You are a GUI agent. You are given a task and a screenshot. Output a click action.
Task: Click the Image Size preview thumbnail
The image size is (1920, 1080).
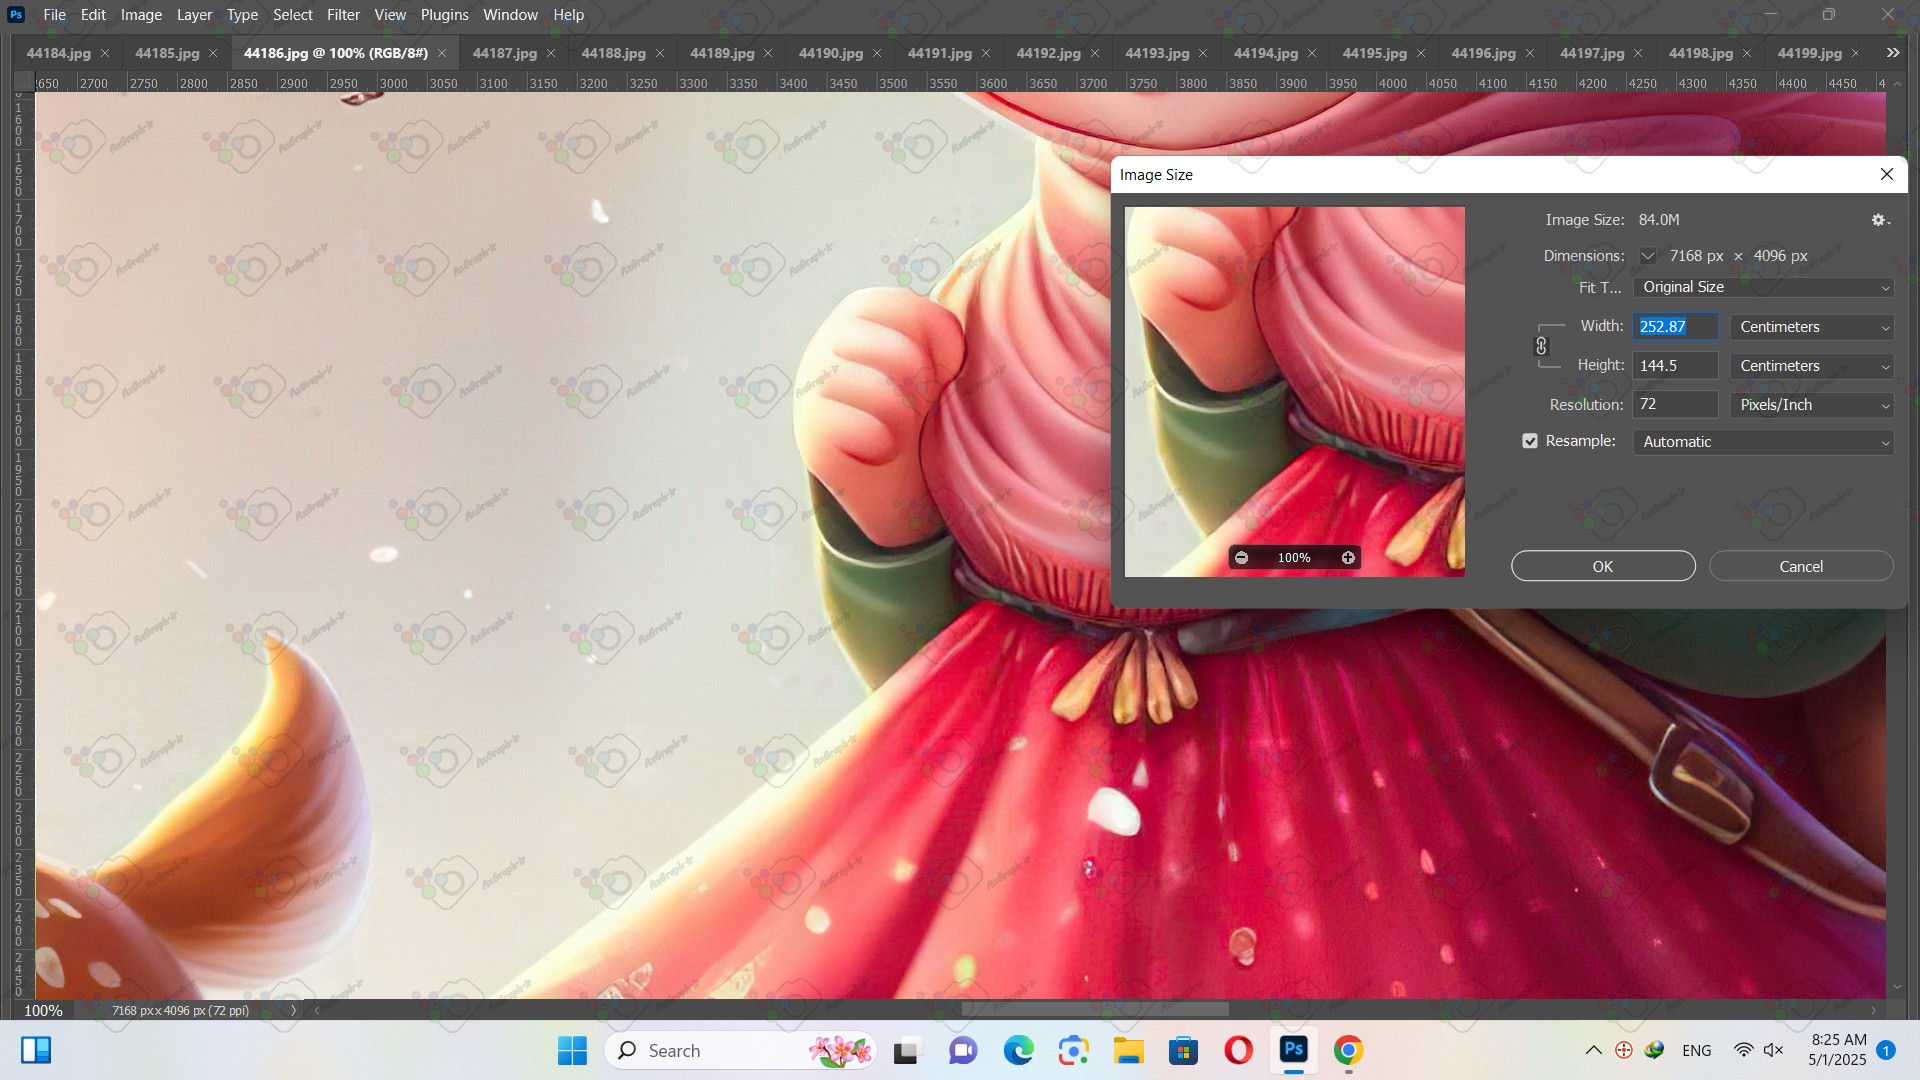pos(1295,391)
